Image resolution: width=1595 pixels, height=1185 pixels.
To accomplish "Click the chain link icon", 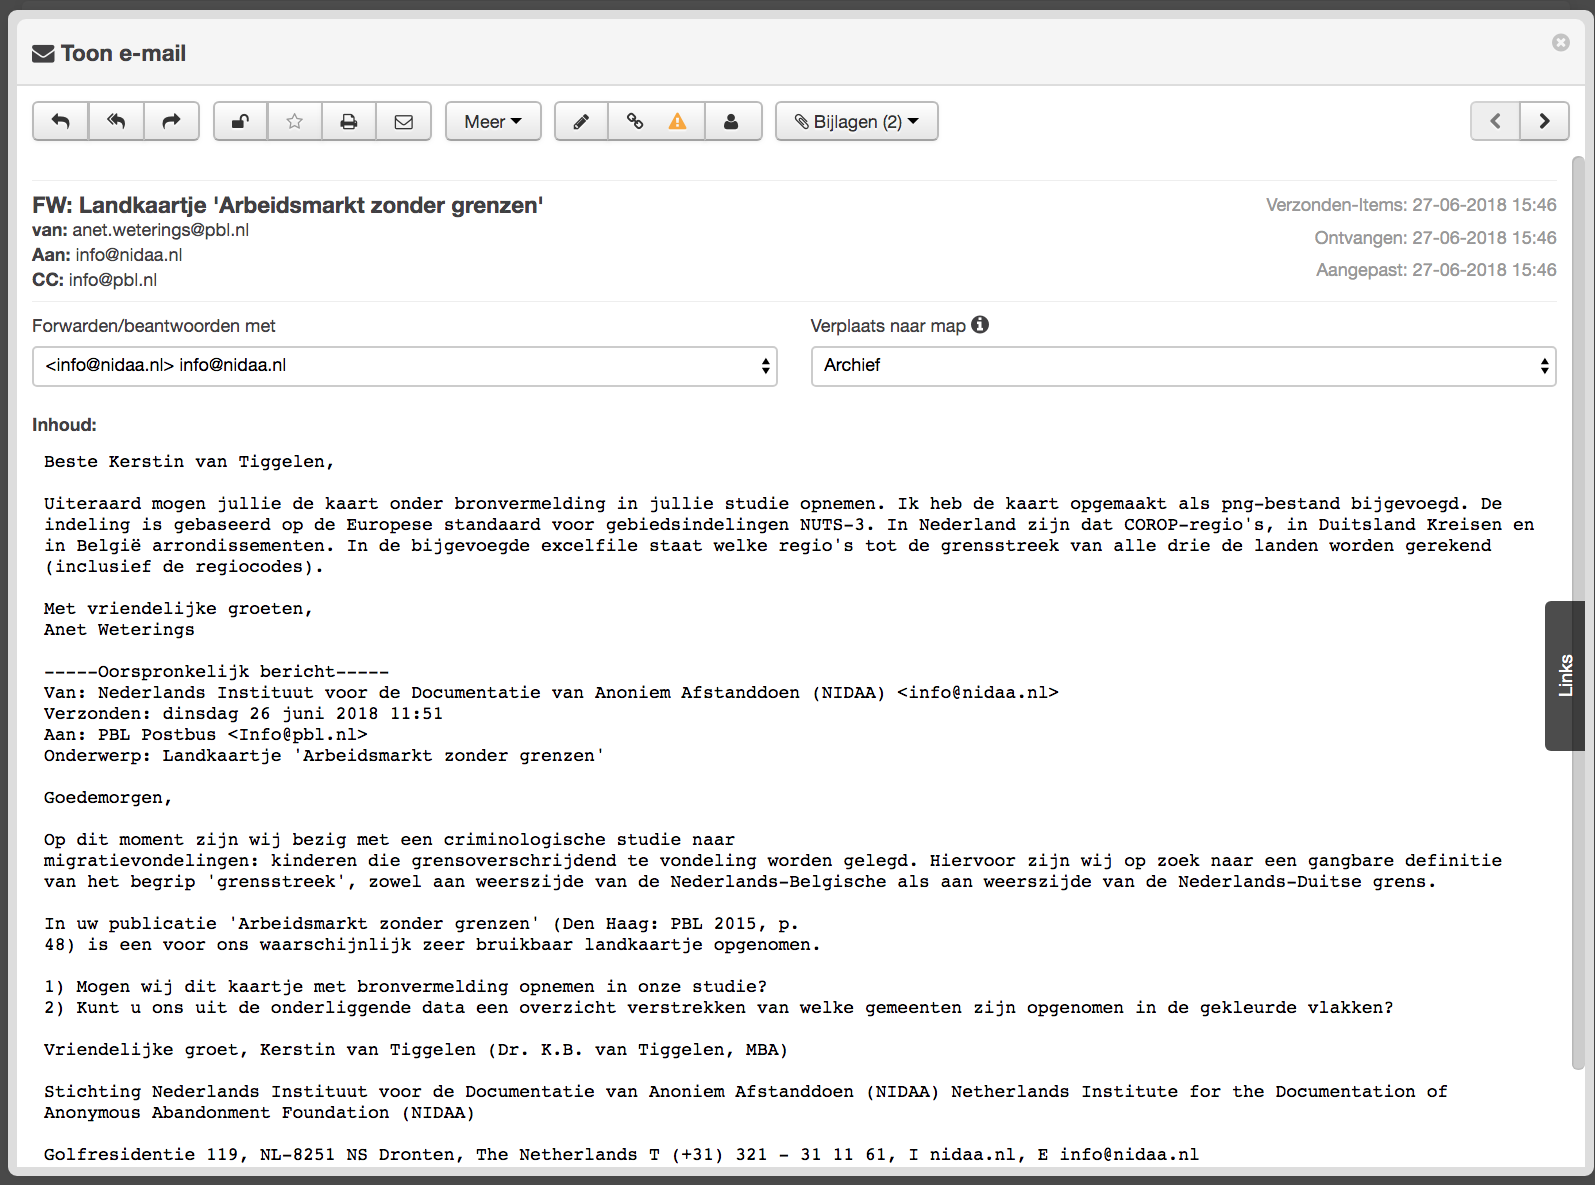I will pyautogui.click(x=634, y=121).
